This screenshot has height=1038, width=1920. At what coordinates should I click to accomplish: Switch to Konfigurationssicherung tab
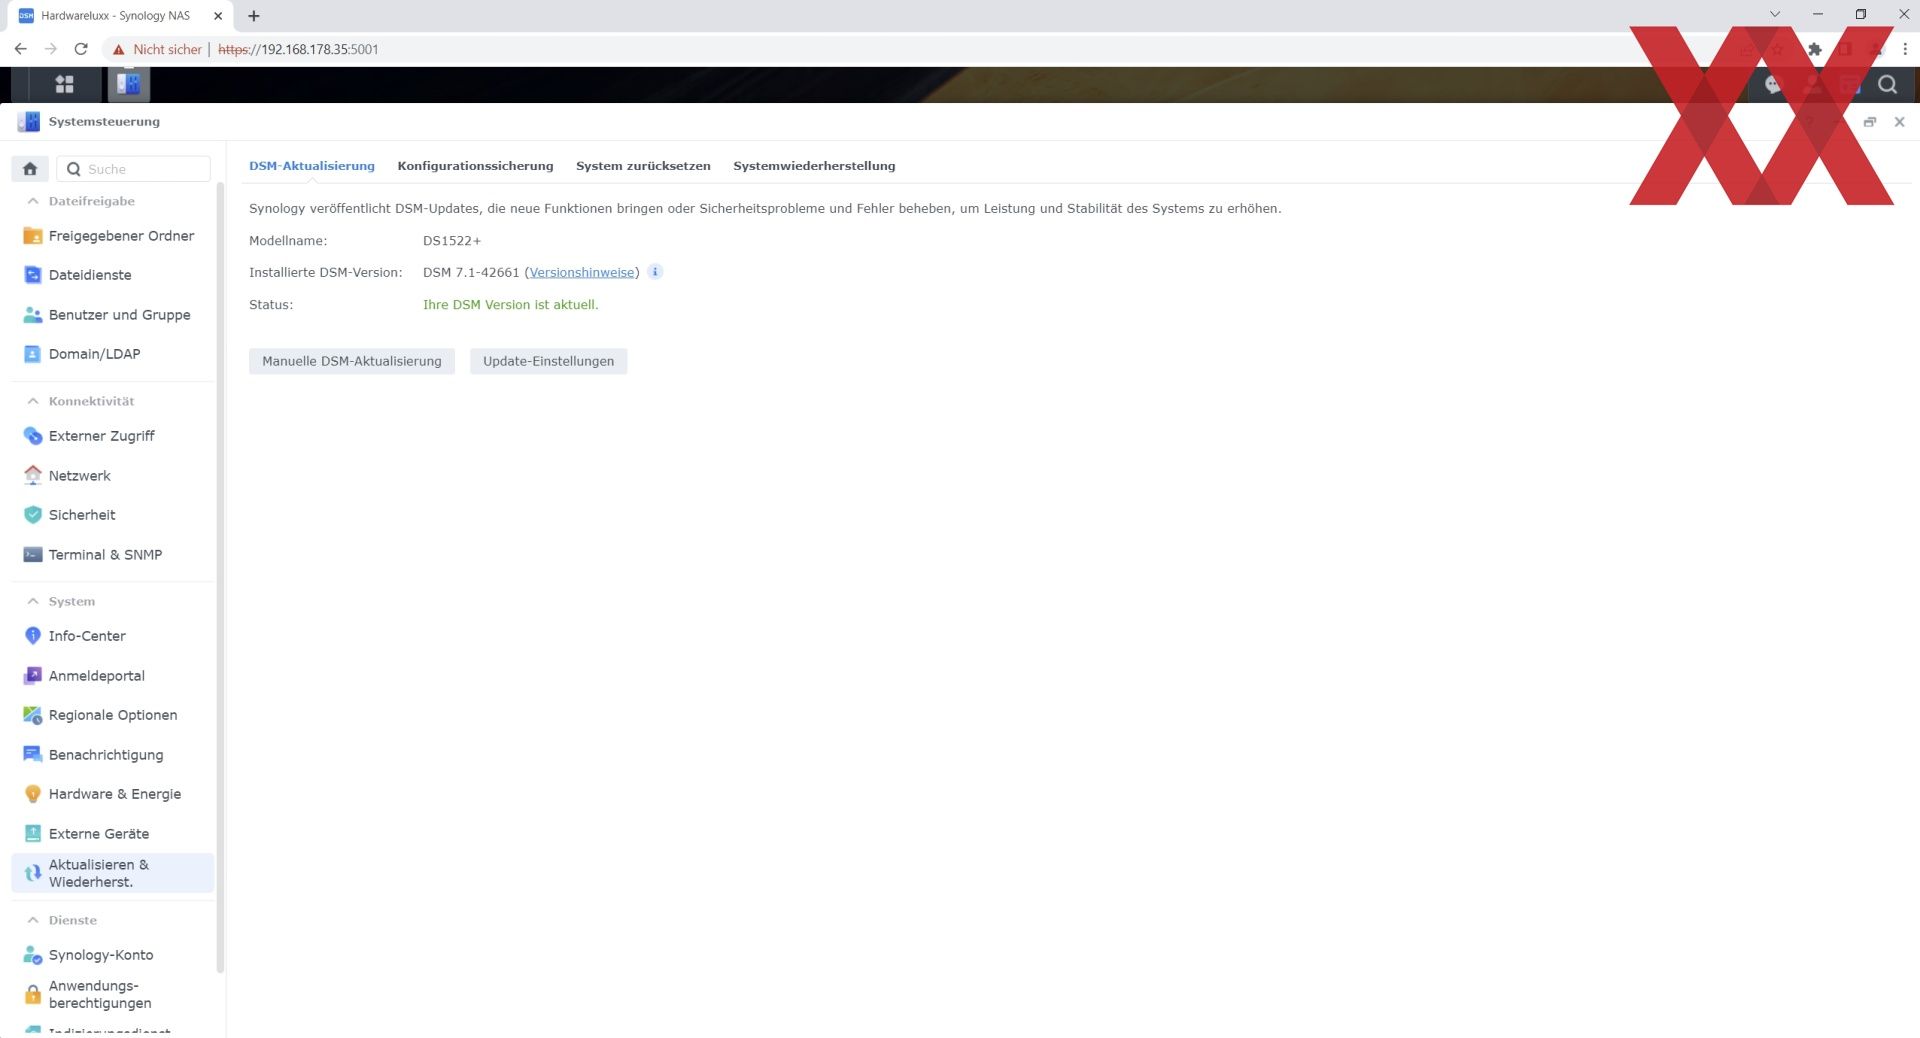point(475,166)
